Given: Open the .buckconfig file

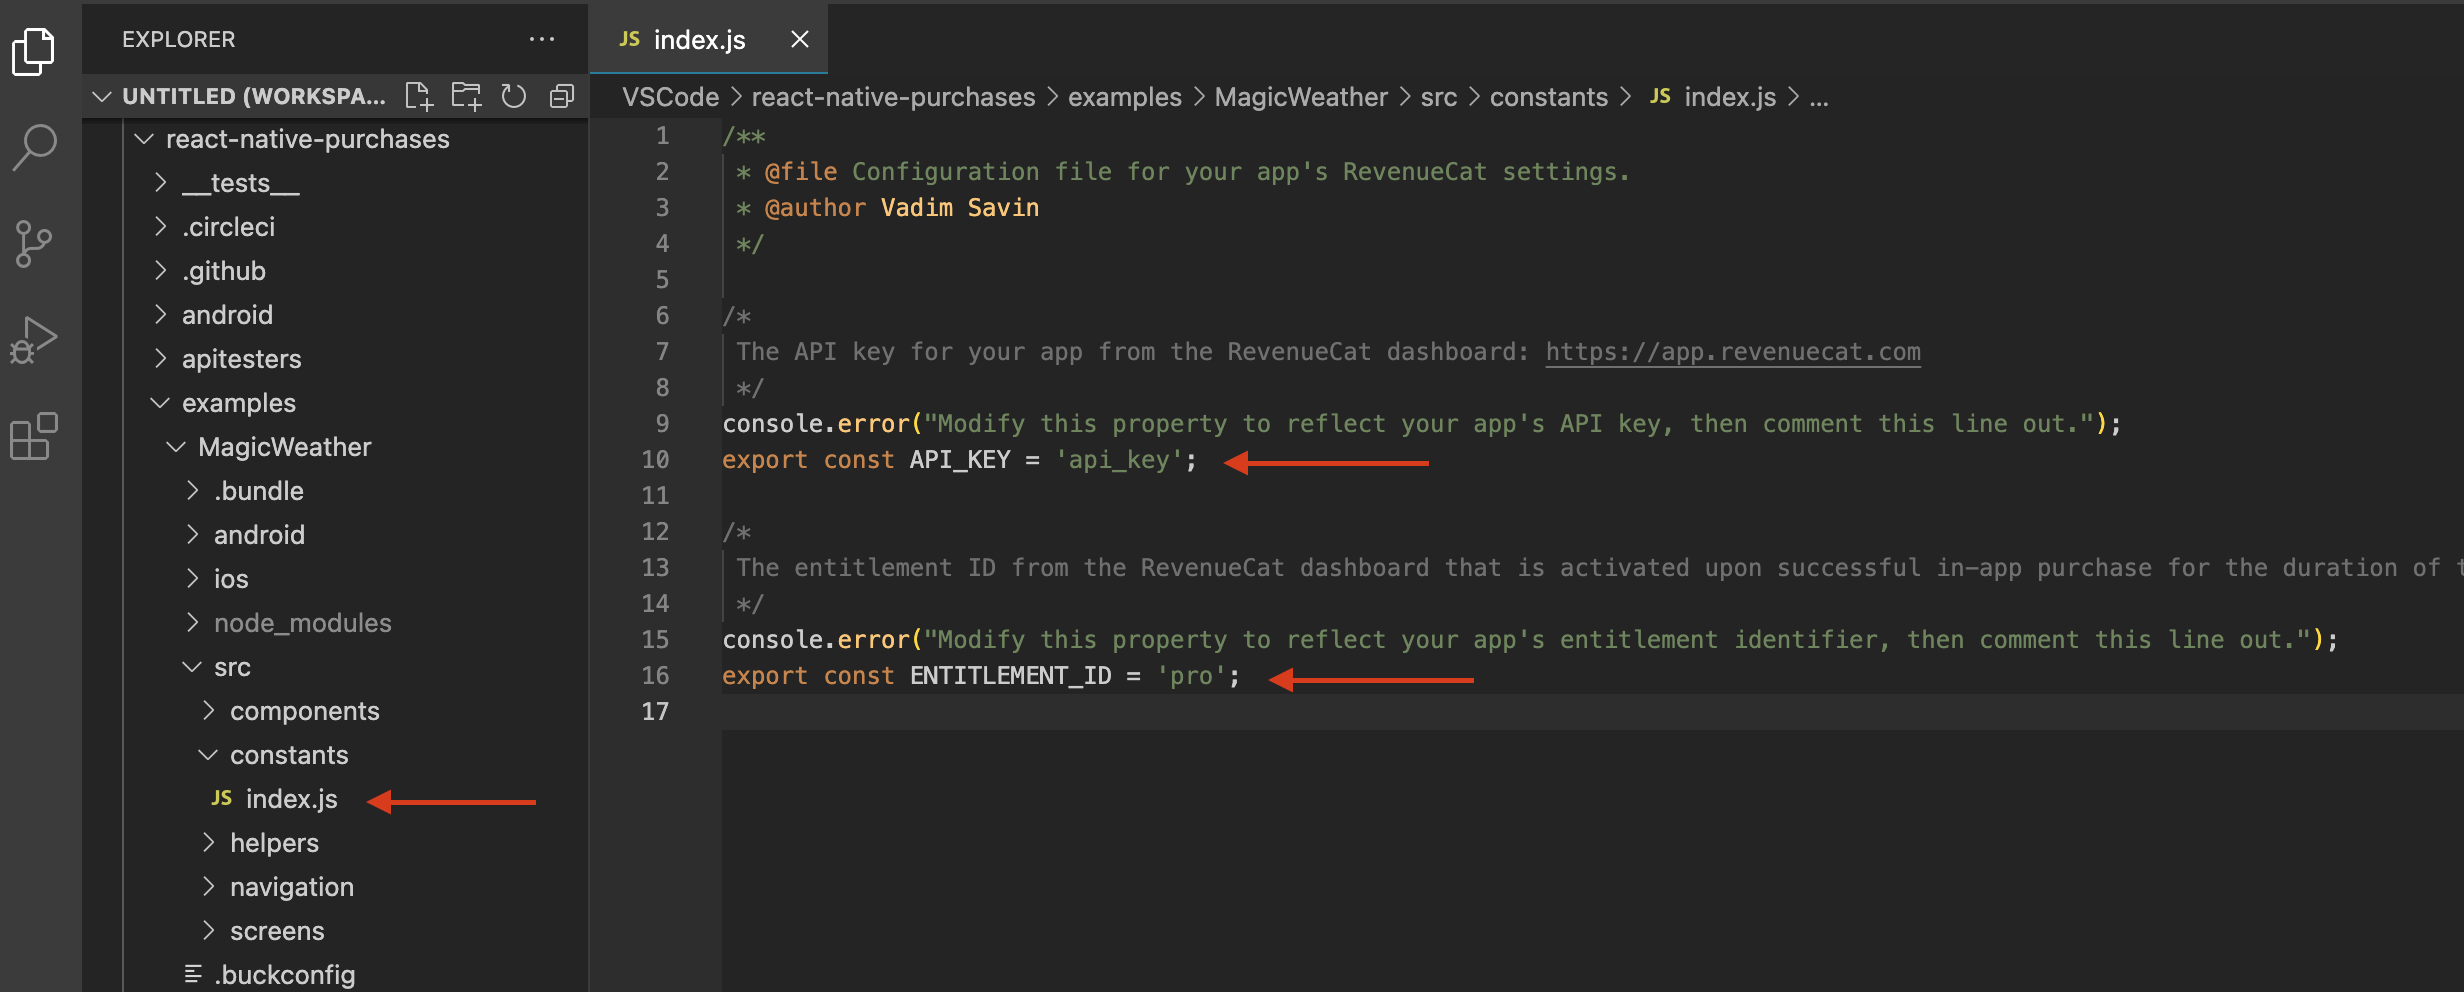Looking at the screenshot, I should pyautogui.click(x=284, y=975).
